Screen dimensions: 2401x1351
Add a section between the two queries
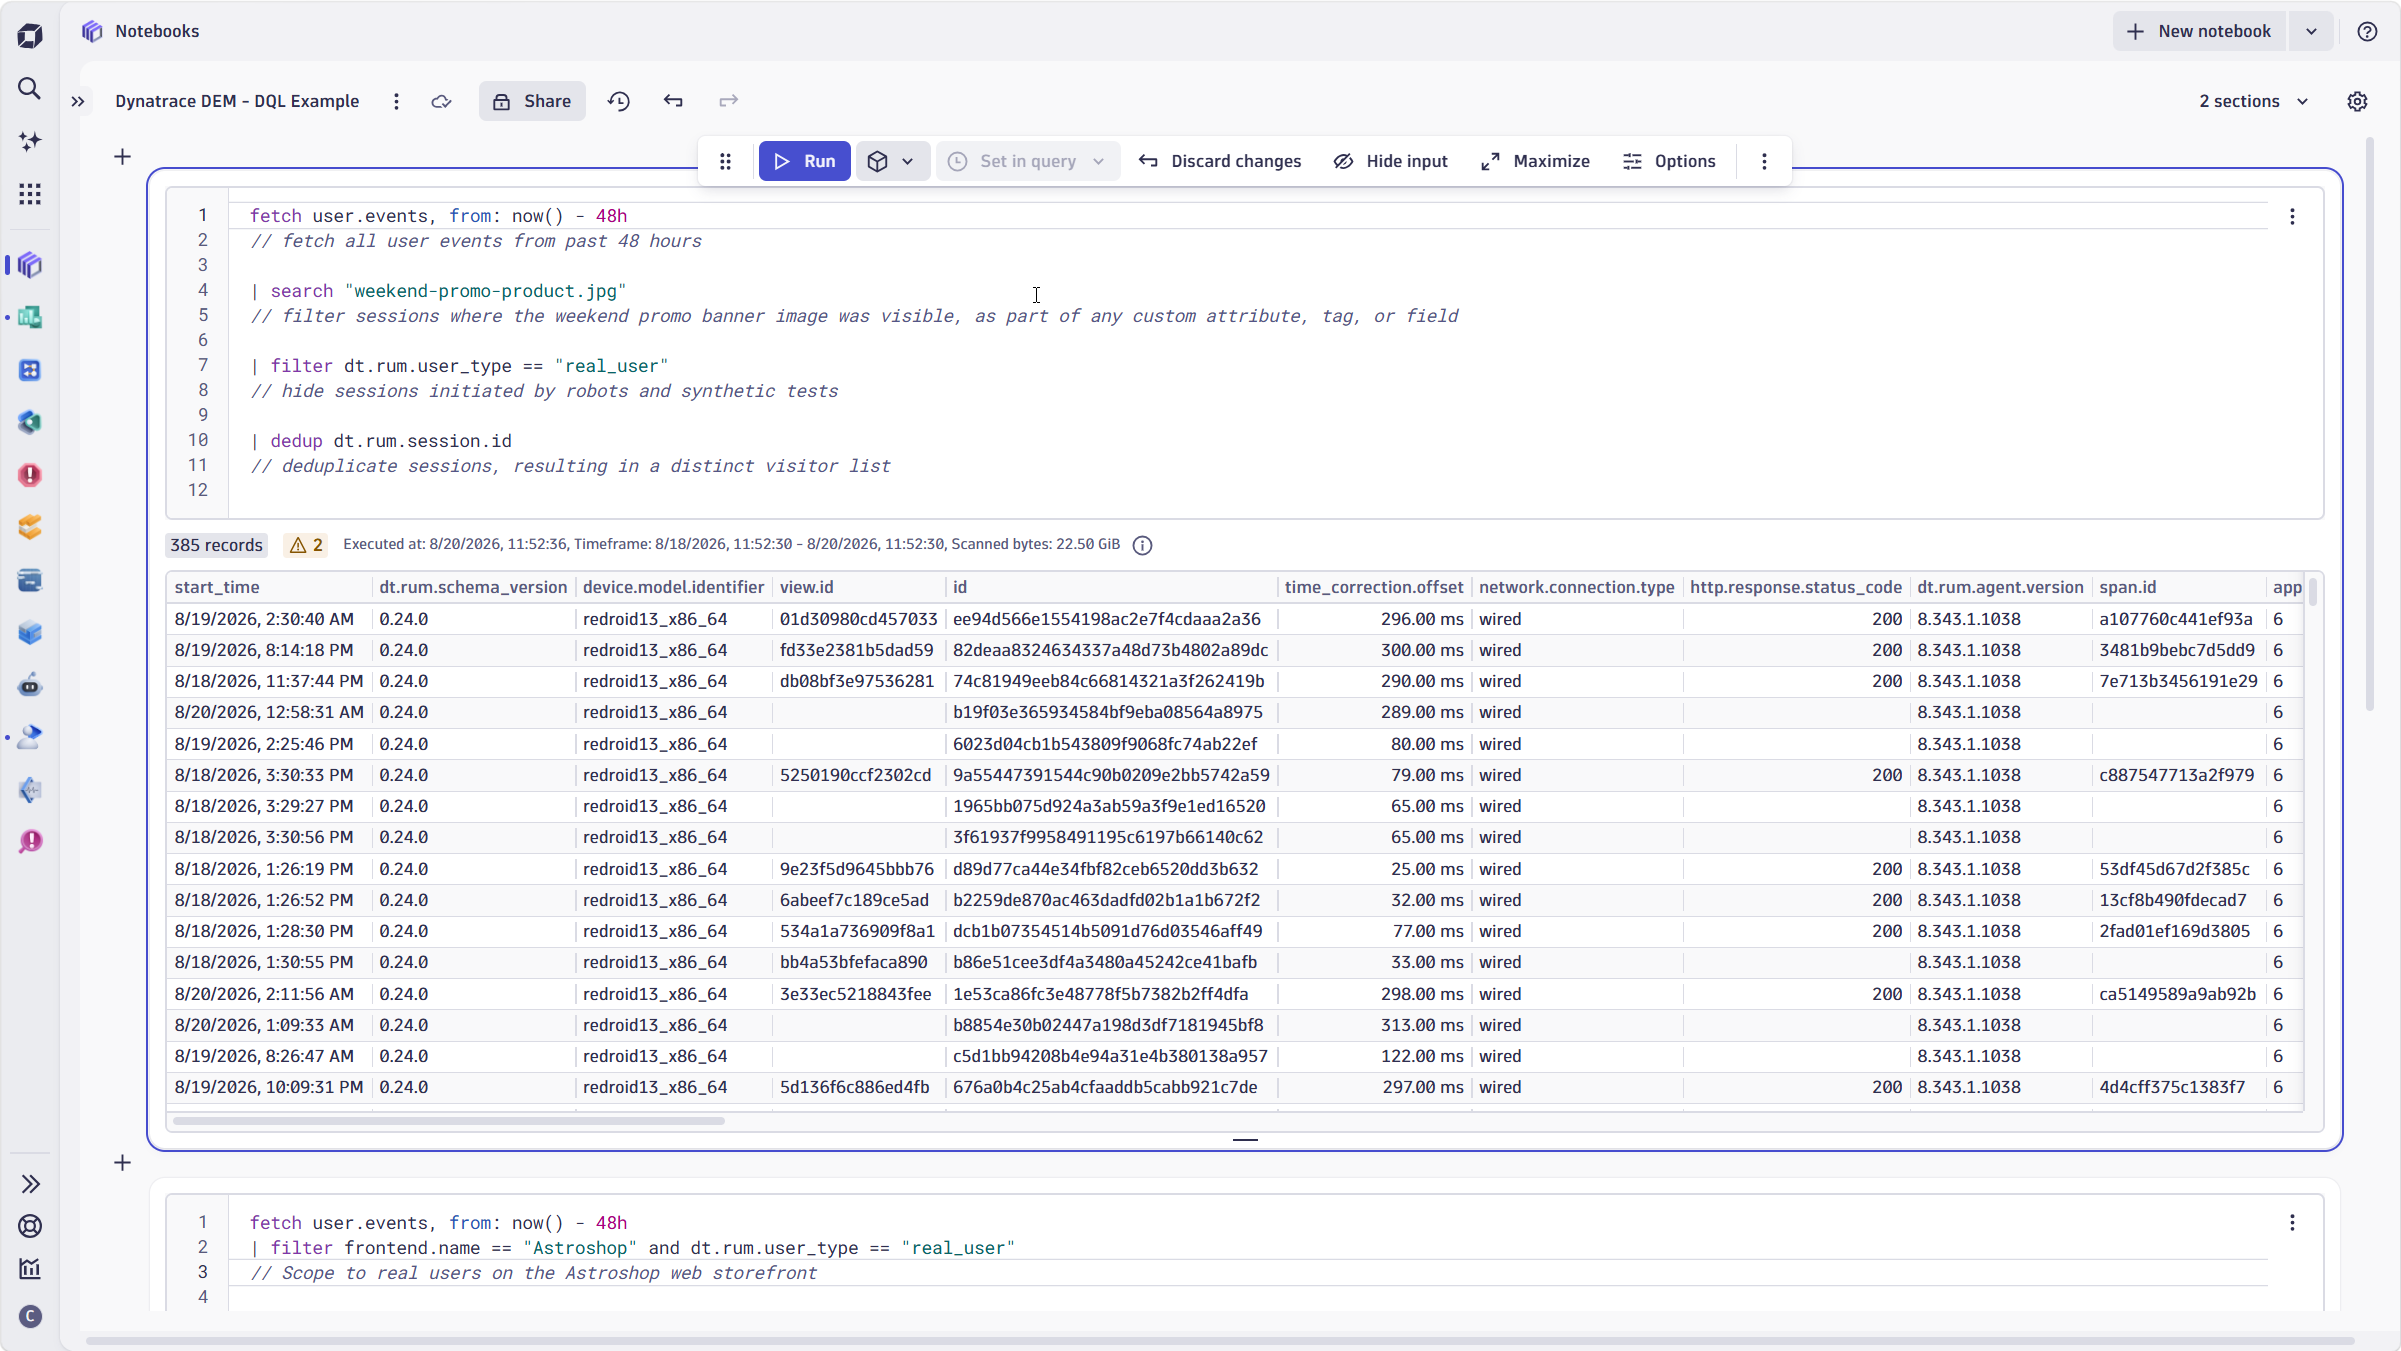click(x=122, y=1163)
